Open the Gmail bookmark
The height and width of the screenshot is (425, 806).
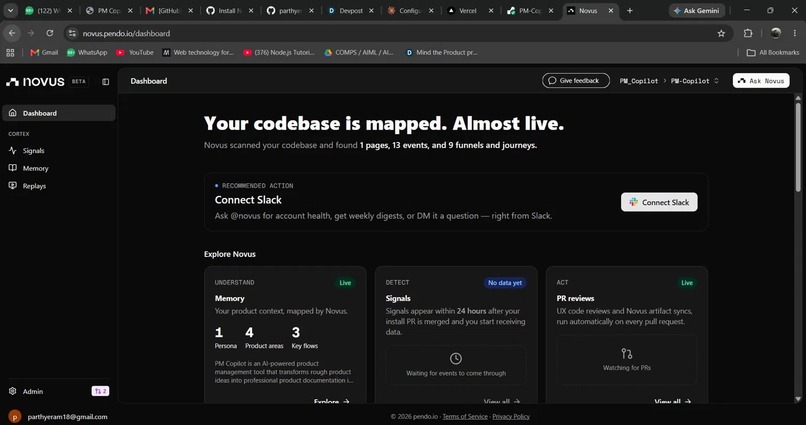pyautogui.click(x=44, y=52)
